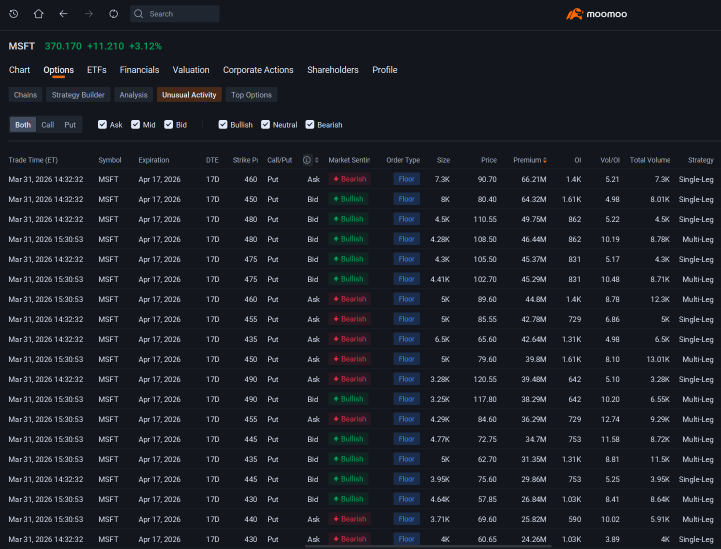Click the Vol/OI value 12.74
The width and height of the screenshot is (721, 549).
tap(610, 419)
